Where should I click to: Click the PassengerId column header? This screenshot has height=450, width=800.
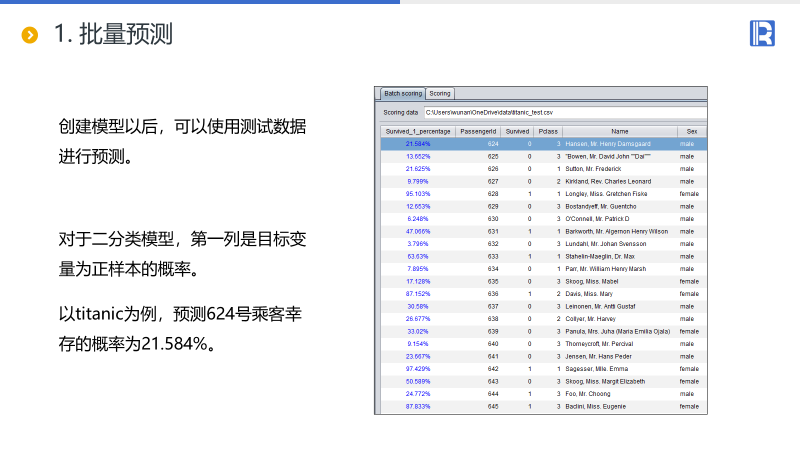click(x=478, y=131)
